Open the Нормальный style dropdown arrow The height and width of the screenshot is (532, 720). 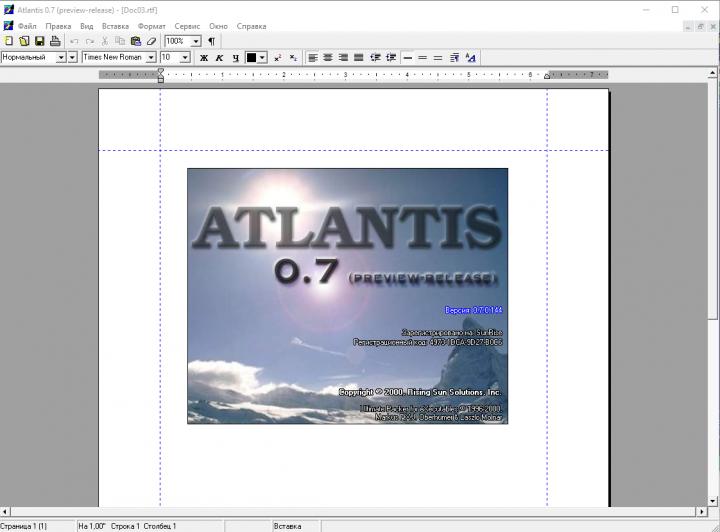pos(61,57)
